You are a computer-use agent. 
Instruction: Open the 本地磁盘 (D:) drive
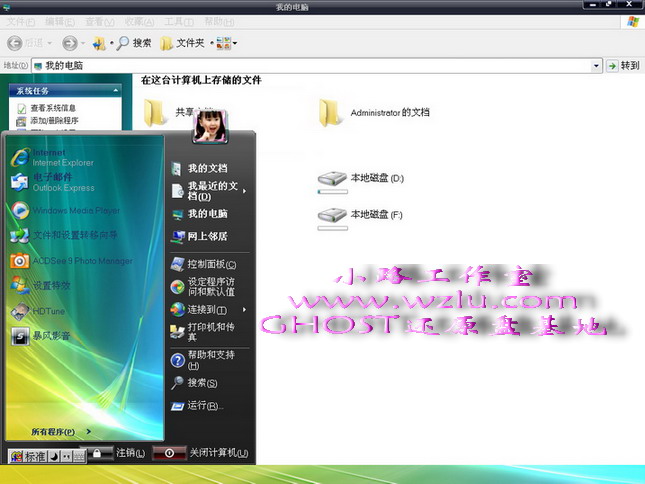pos(362,179)
